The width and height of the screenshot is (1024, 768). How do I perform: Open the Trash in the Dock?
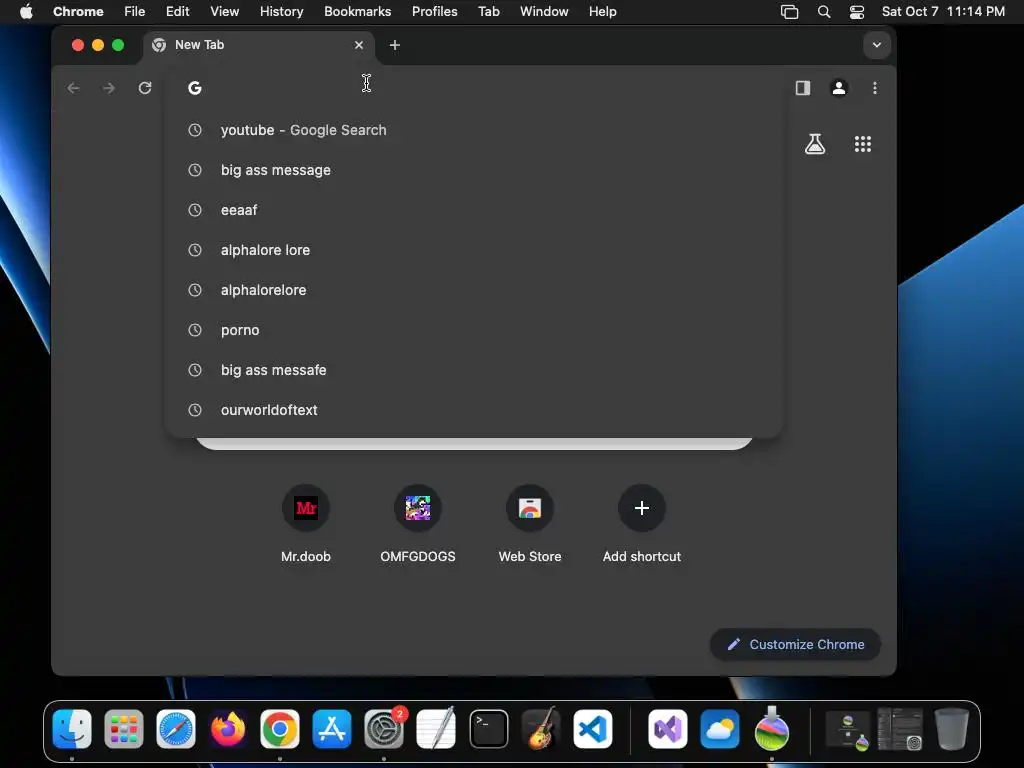(x=952, y=729)
